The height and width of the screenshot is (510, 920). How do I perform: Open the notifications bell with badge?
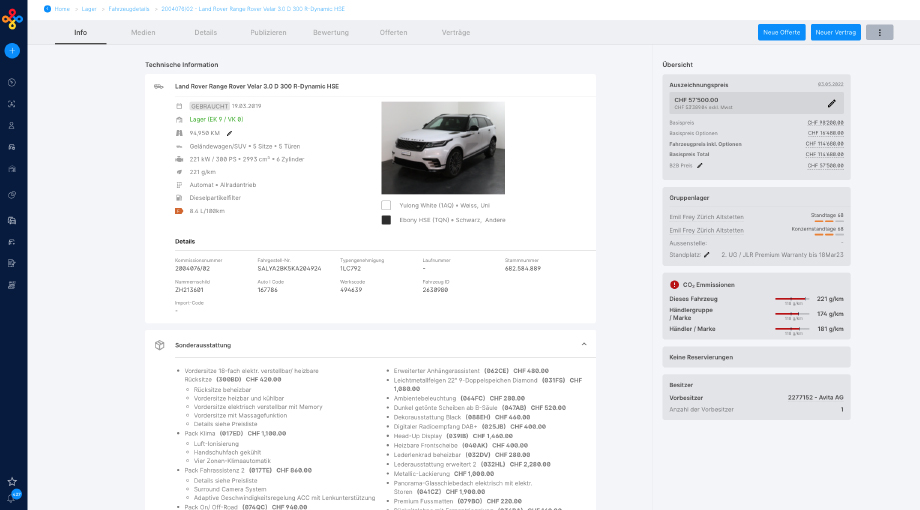coord(13,497)
